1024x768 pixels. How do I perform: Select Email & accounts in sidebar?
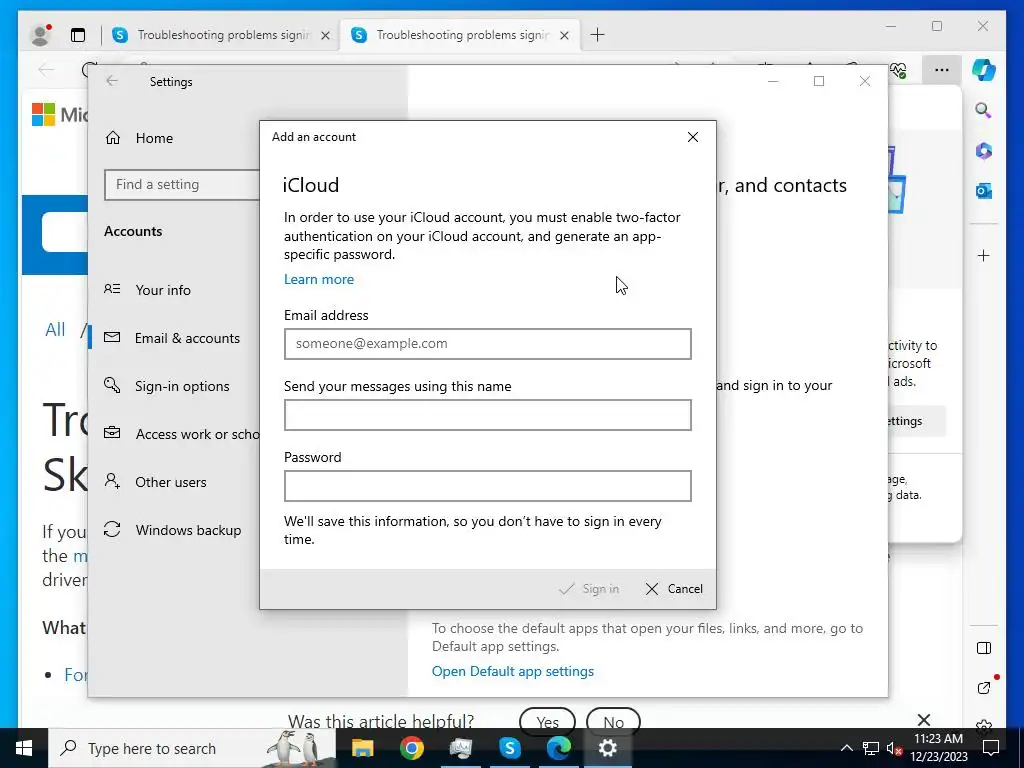click(172, 338)
